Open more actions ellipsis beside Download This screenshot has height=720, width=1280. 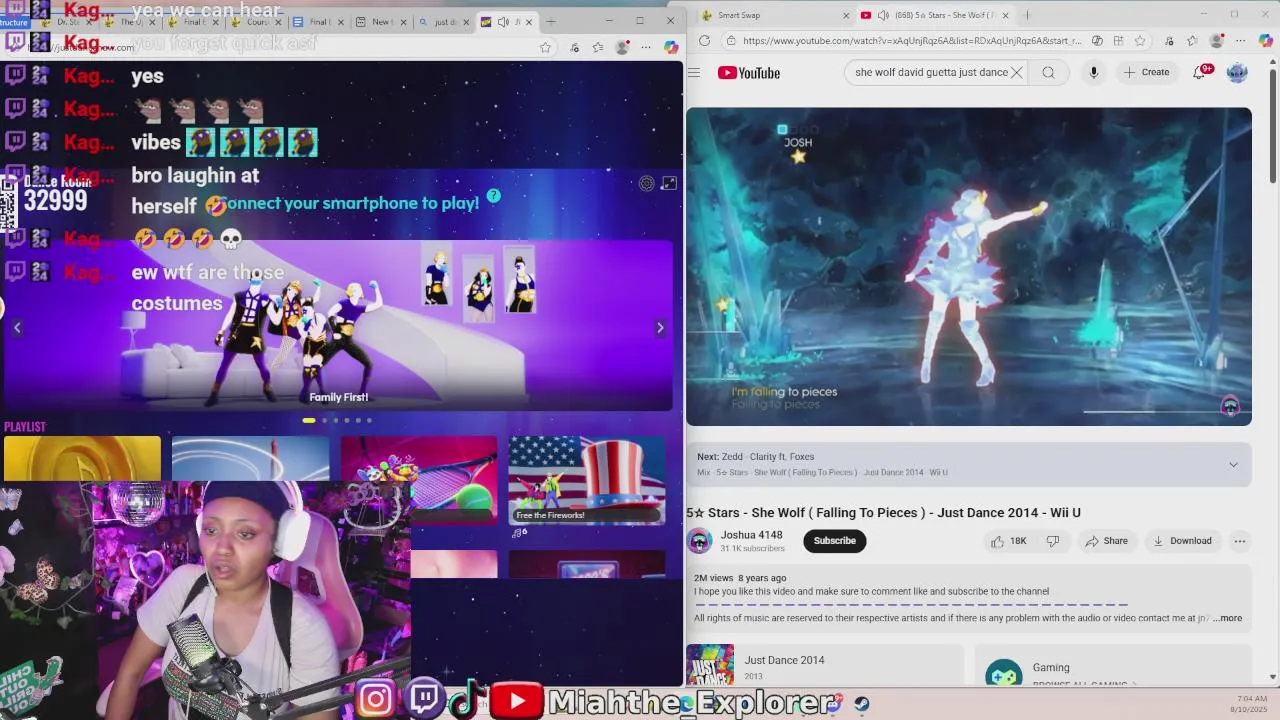click(x=1239, y=541)
